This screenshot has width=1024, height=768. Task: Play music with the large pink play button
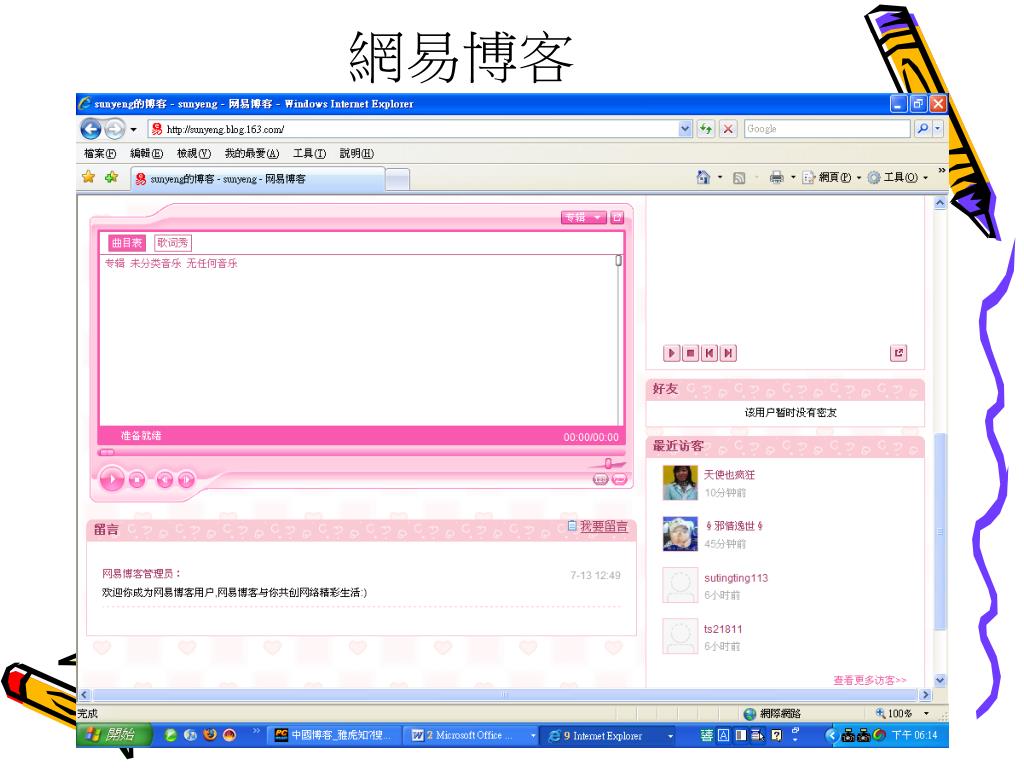tap(112, 480)
